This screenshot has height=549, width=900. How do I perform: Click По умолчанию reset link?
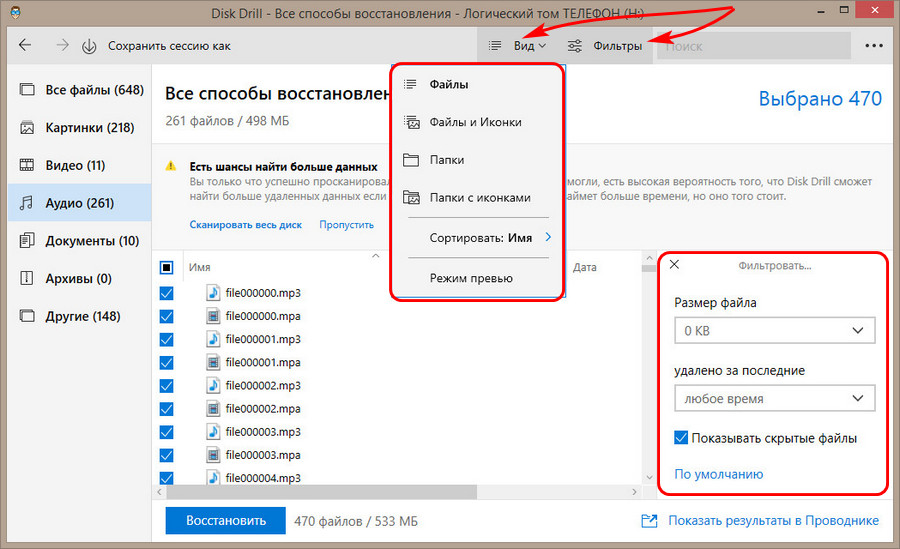point(718,474)
